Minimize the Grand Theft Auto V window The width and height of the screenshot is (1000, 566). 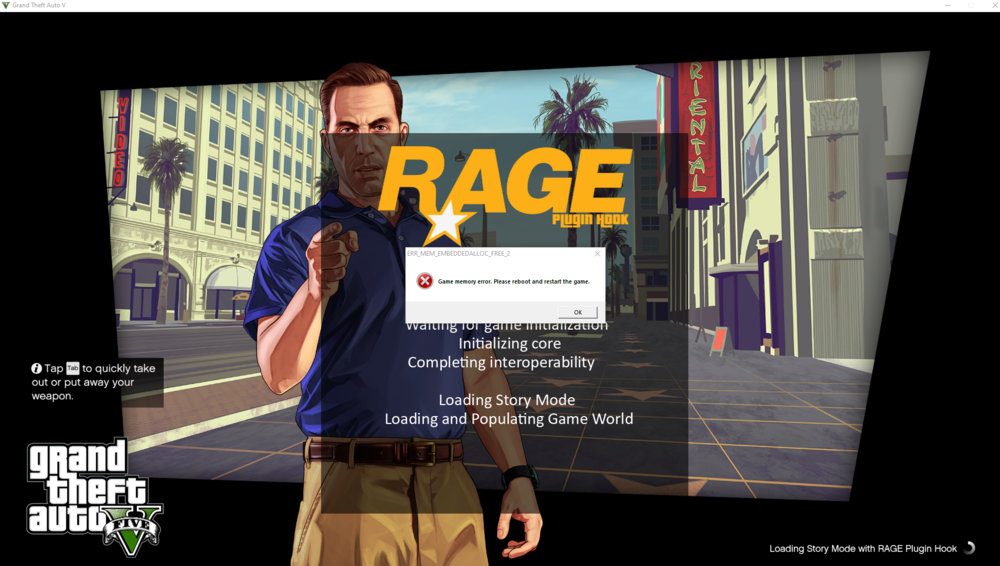pyautogui.click(x=947, y=5)
